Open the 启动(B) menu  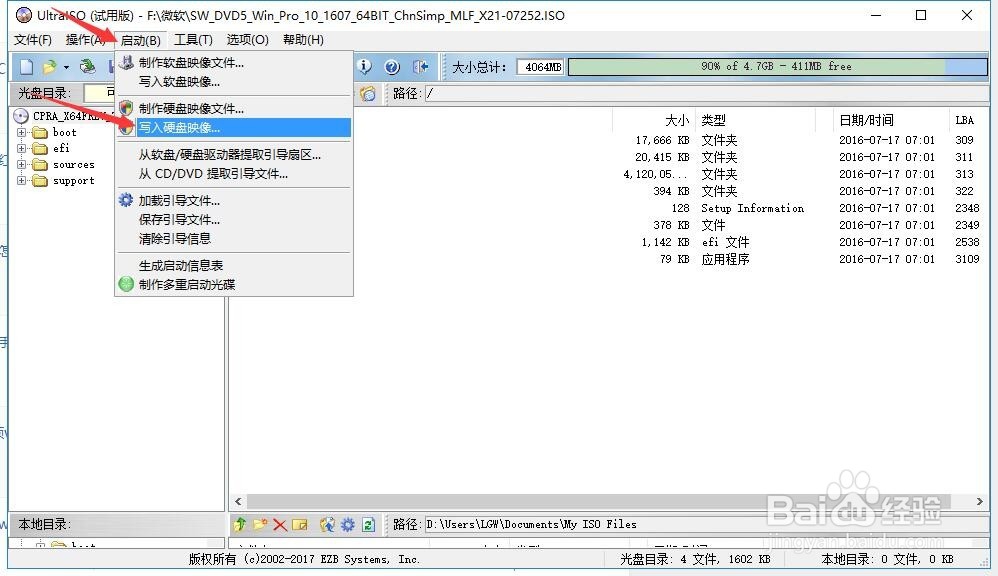click(141, 40)
